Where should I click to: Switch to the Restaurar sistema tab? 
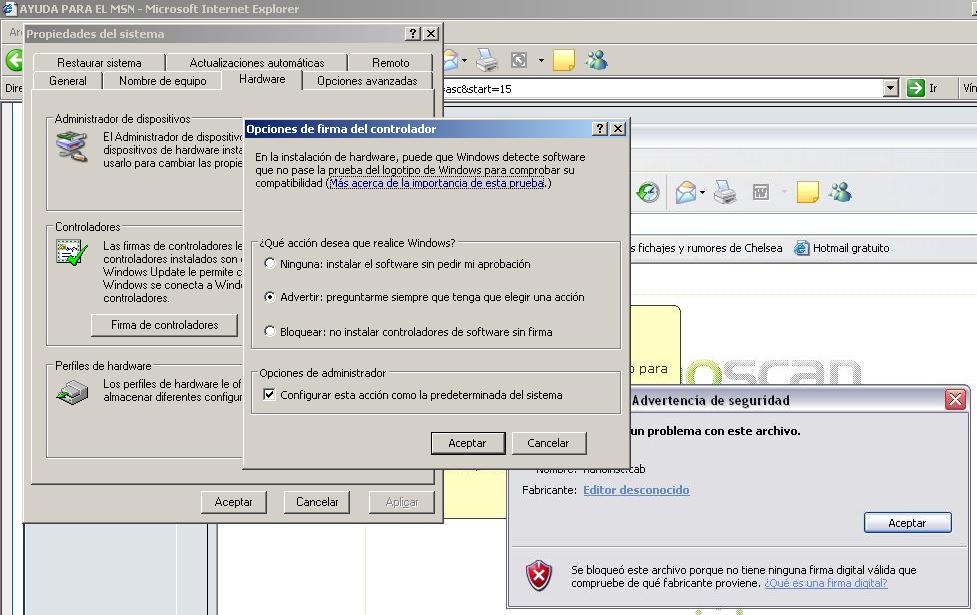[99, 62]
